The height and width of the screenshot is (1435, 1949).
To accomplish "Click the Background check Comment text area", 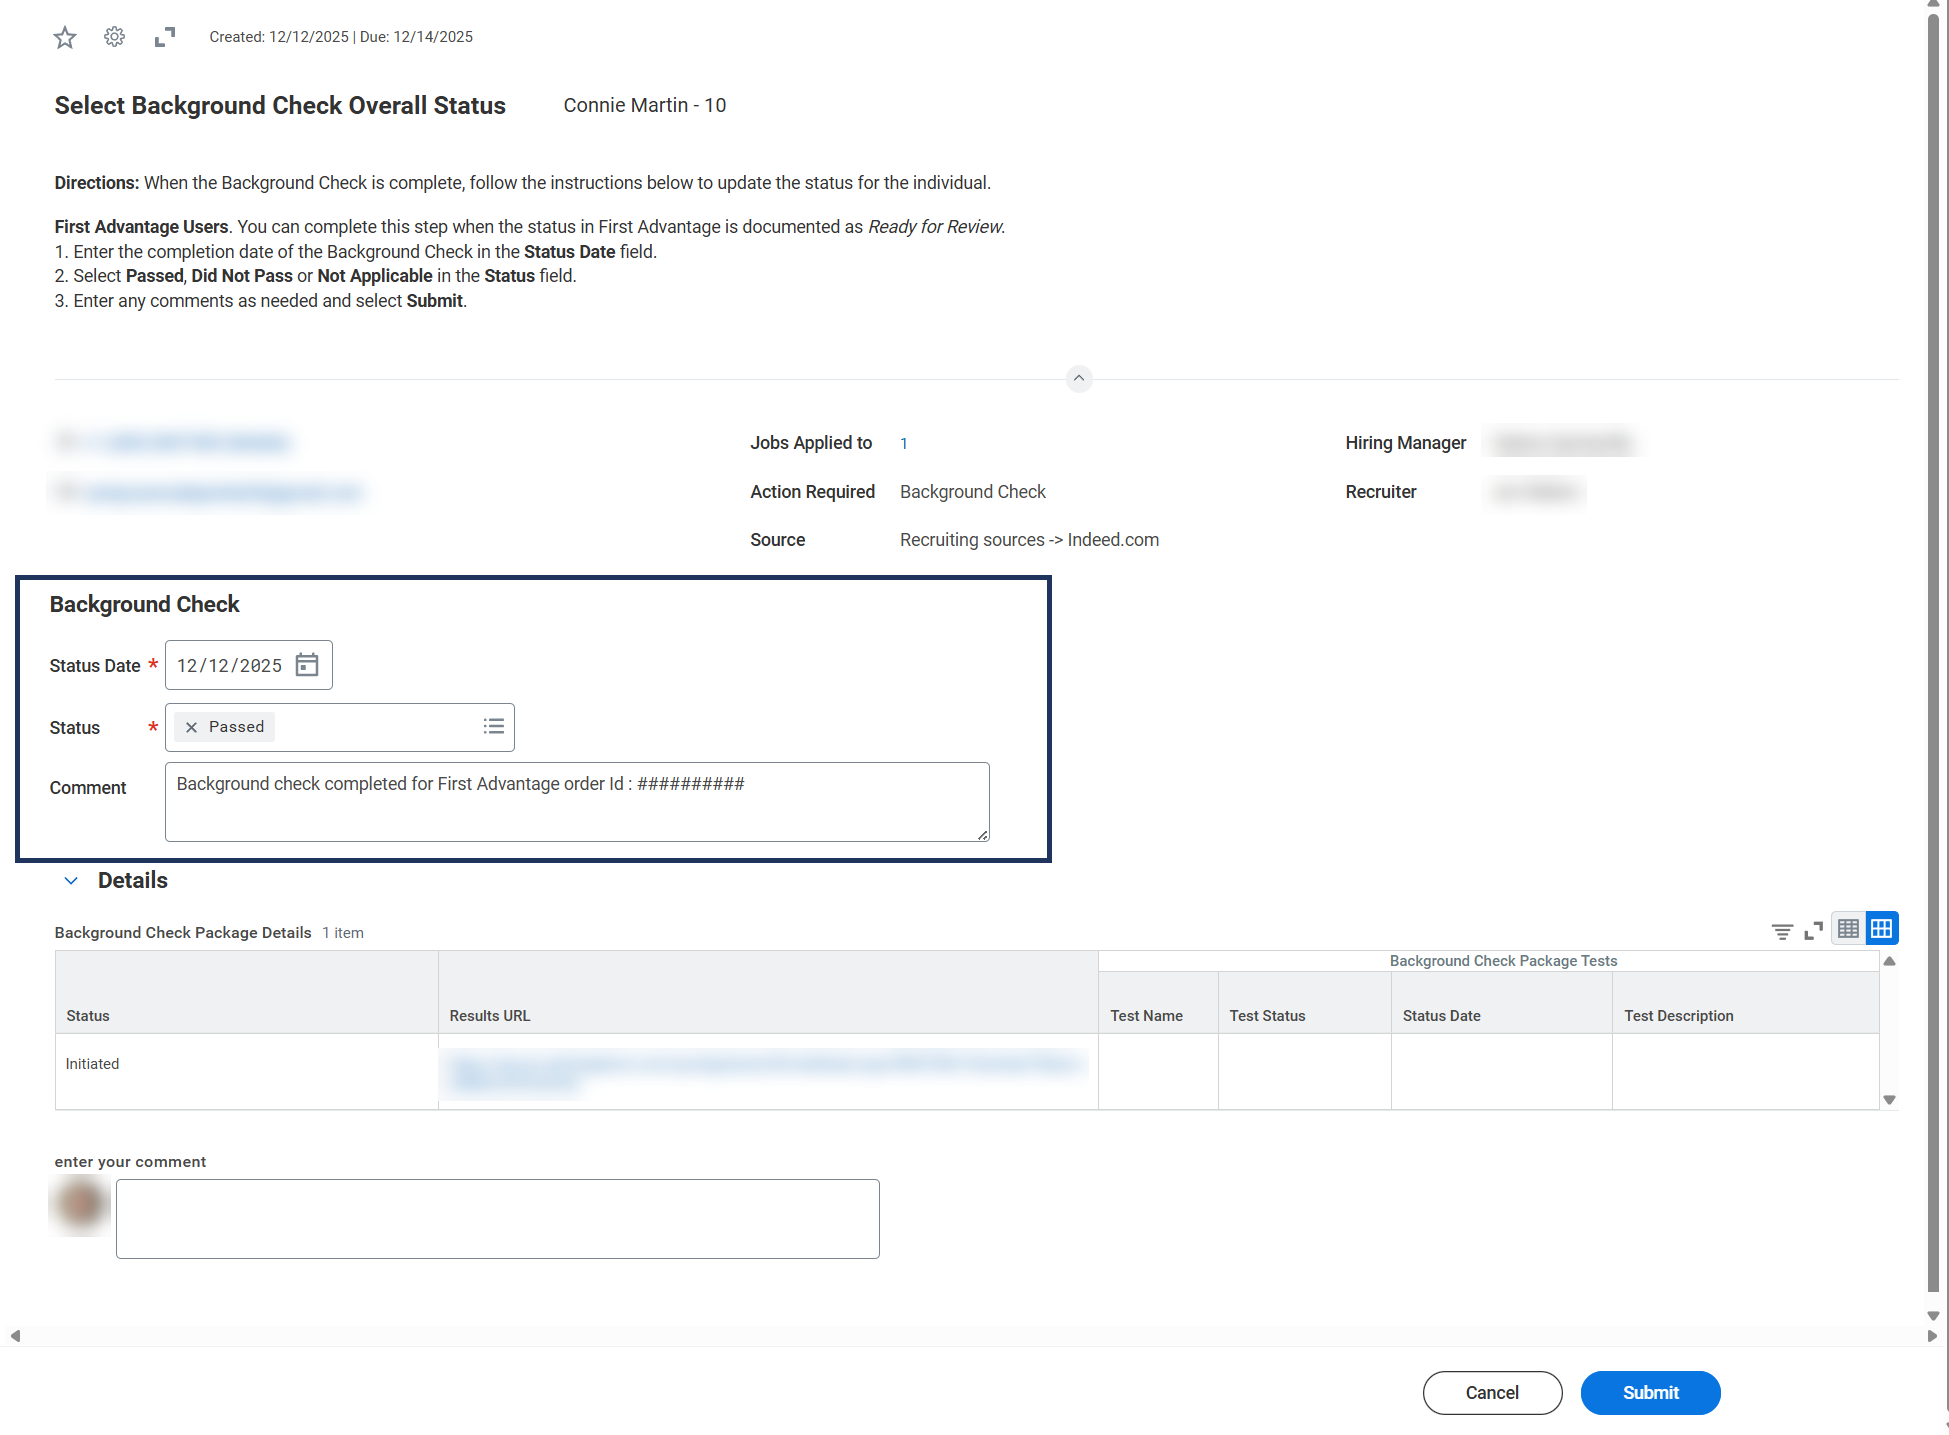I will 576,802.
